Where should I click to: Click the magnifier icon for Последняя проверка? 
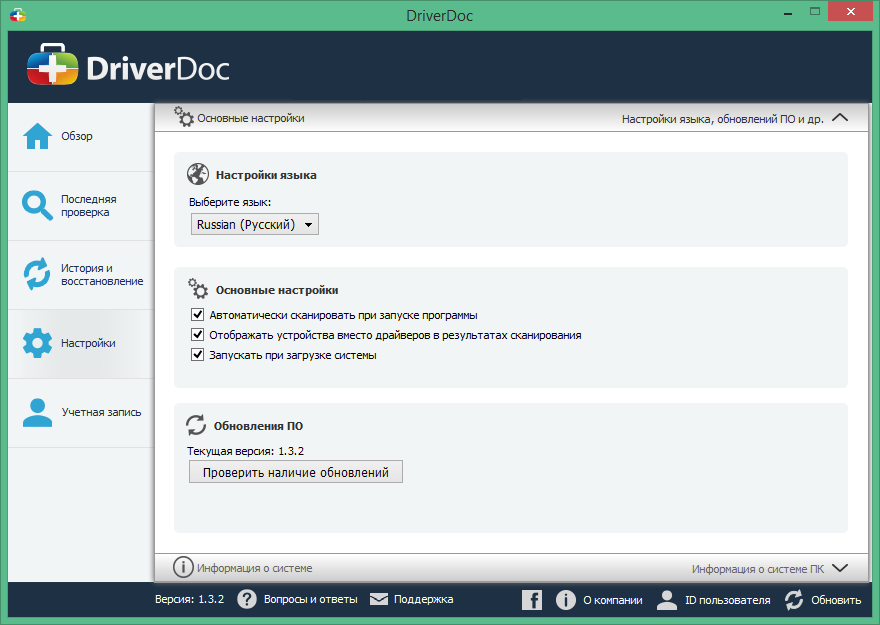[x=37, y=206]
